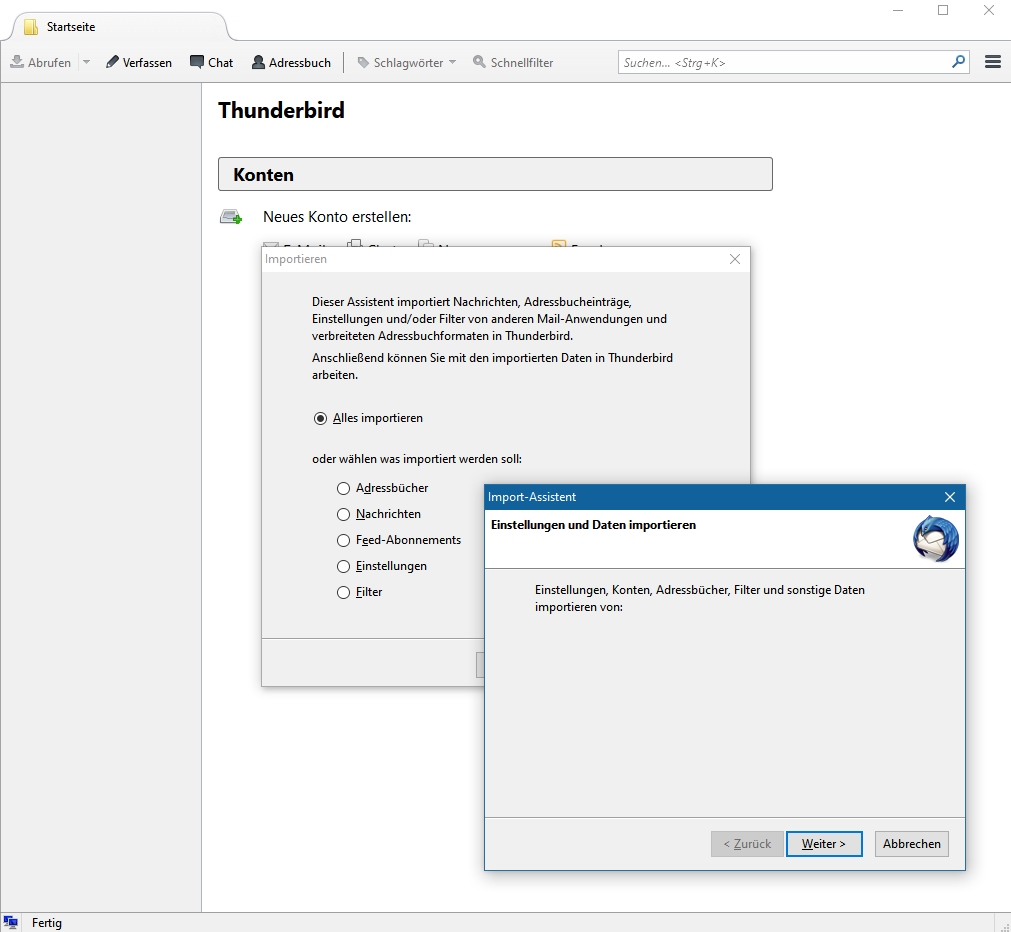Click the Abbrechen button
Screen dimensions: 1011x932
912,844
